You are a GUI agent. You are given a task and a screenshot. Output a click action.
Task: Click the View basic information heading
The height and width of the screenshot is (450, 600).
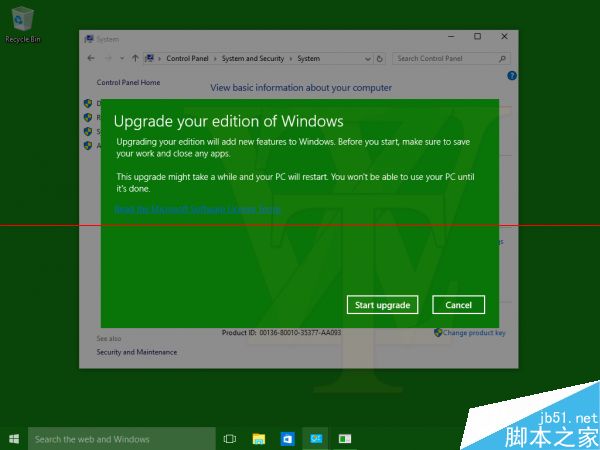[301, 88]
